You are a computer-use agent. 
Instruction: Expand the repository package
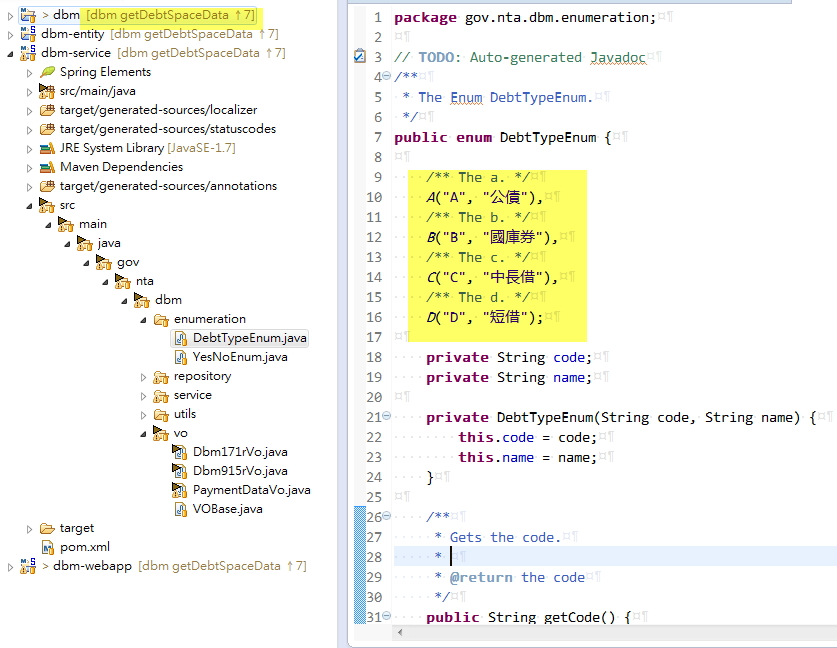click(143, 377)
